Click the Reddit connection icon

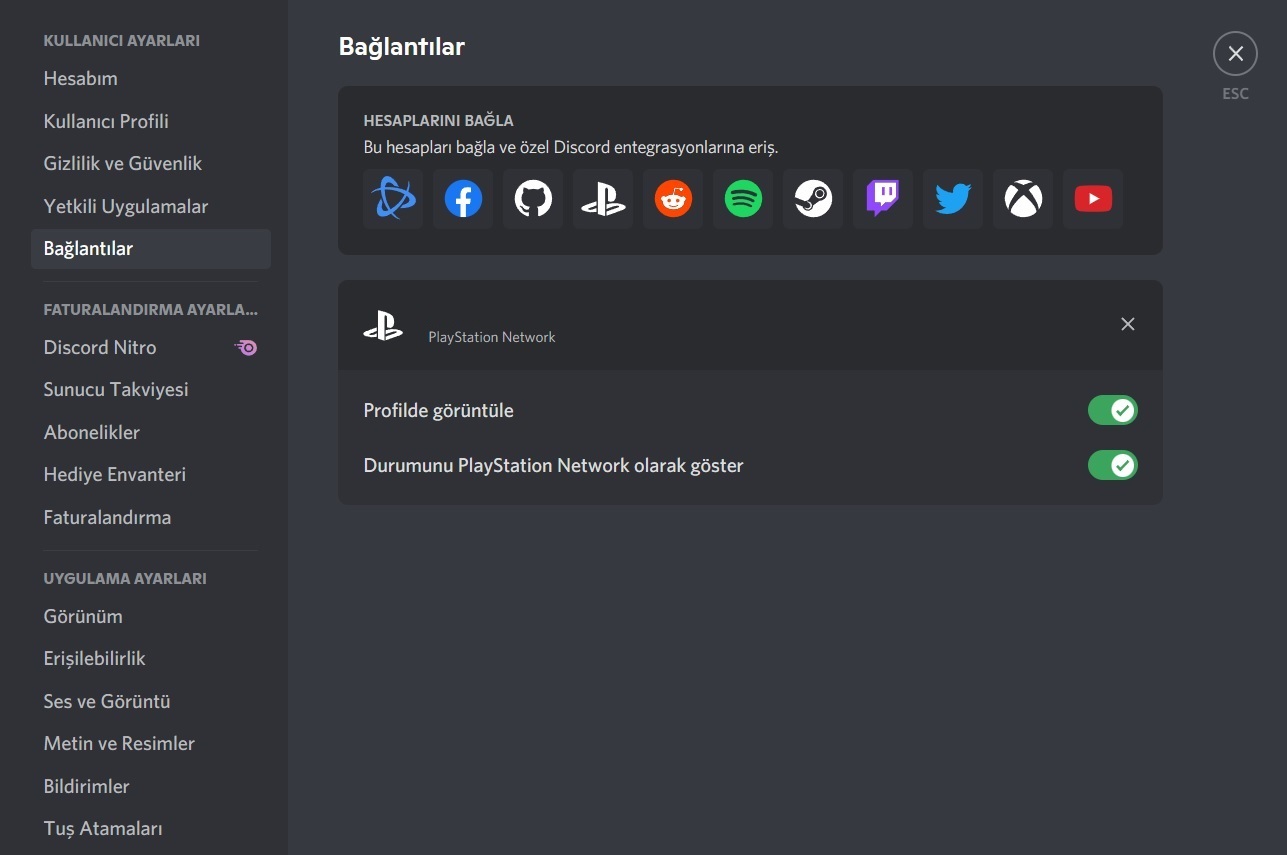[x=673, y=199]
